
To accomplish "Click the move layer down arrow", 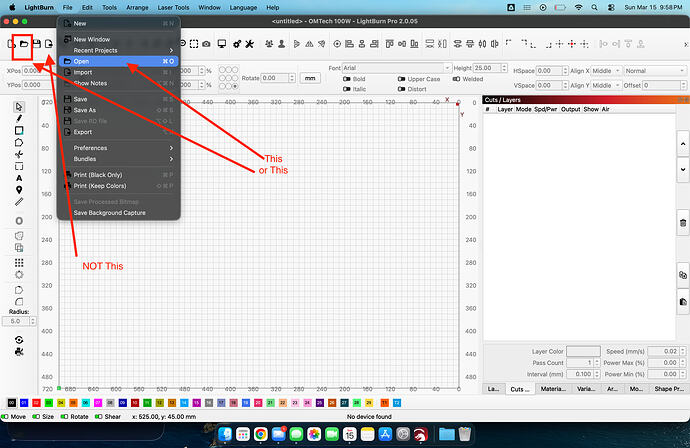I will pos(683,169).
